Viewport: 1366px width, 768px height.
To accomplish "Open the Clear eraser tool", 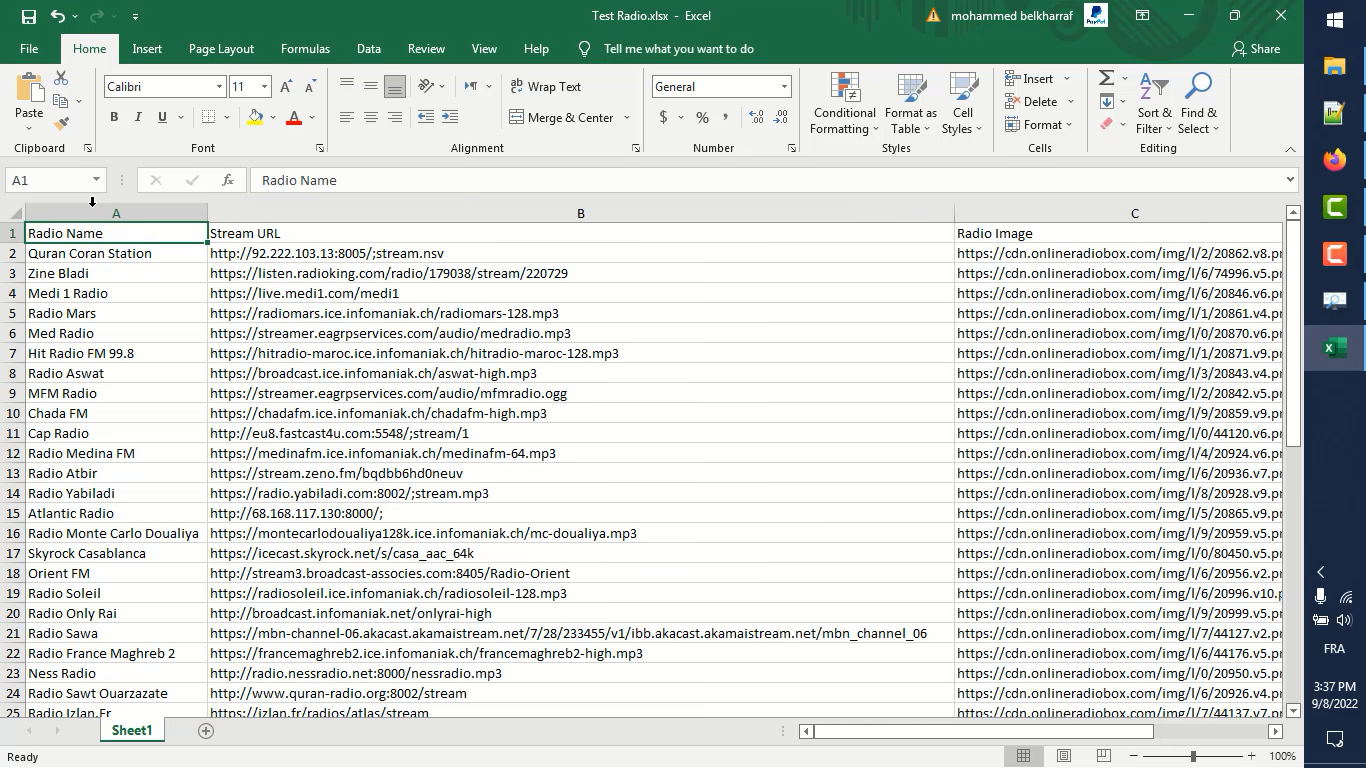I will click(x=1106, y=124).
